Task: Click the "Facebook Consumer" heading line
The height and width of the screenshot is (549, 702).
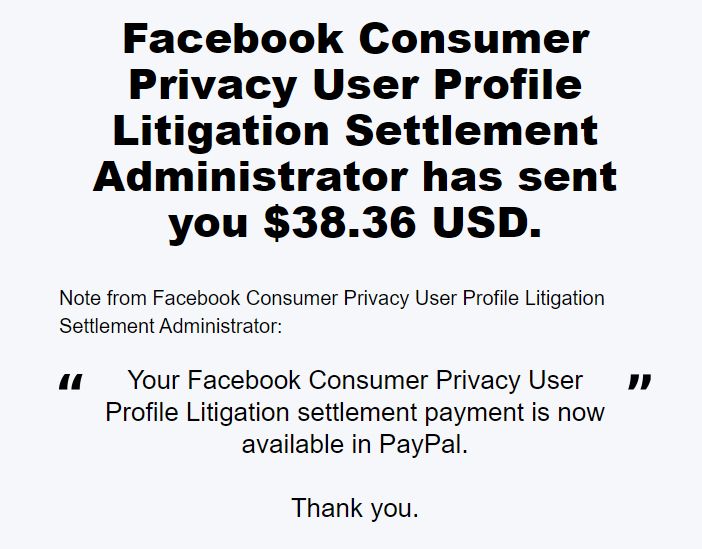Action: [356, 39]
